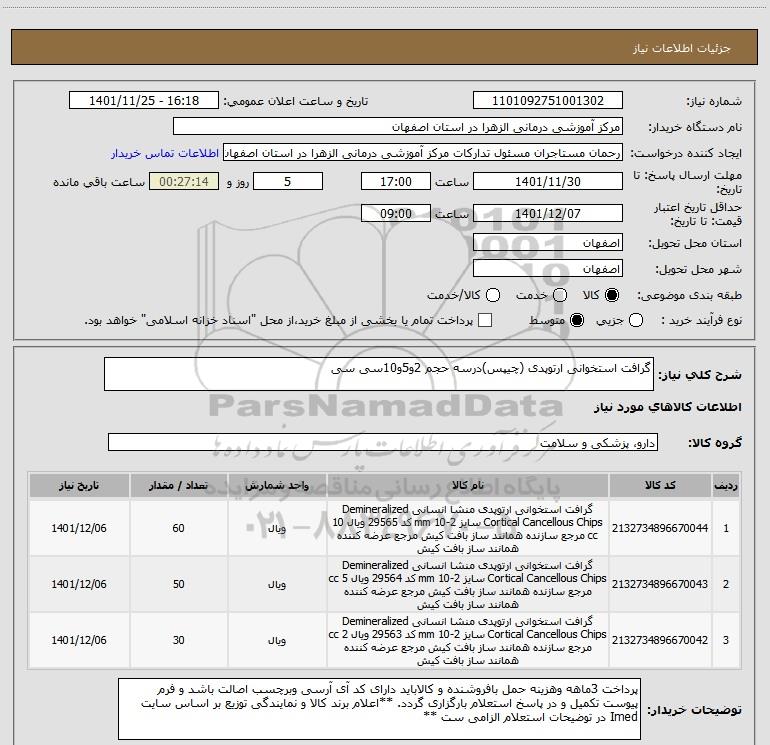770x745 pixels.
Task: Click the goods group field دارو، پزشکی و سلامت
Action: coord(383,442)
